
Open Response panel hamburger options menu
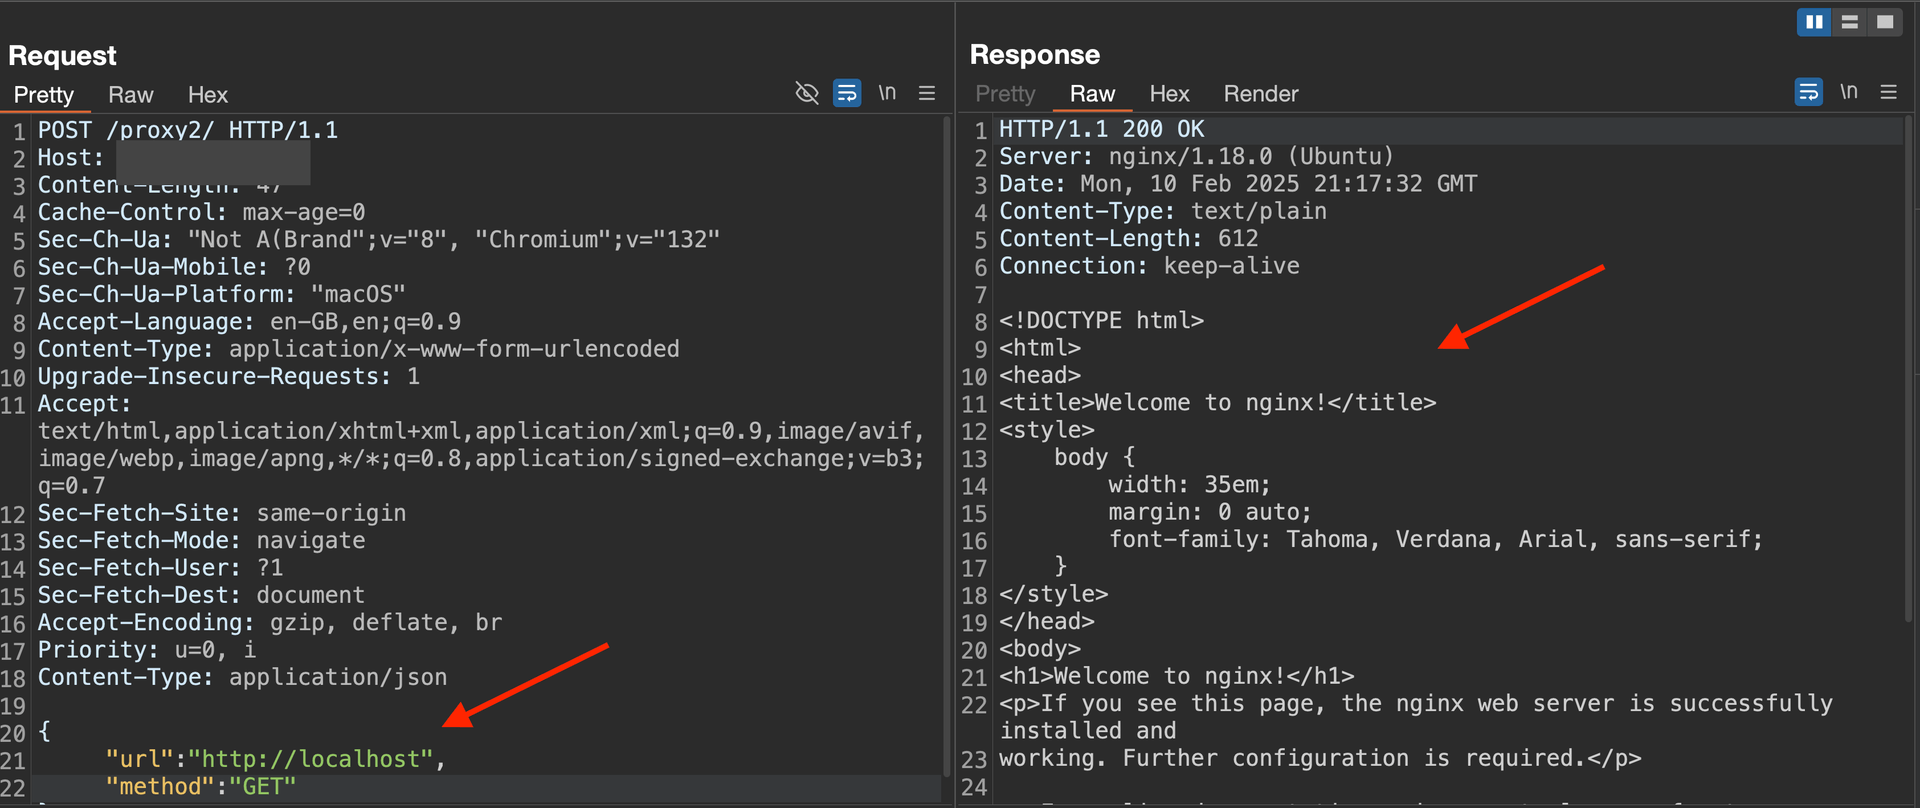point(1888,92)
